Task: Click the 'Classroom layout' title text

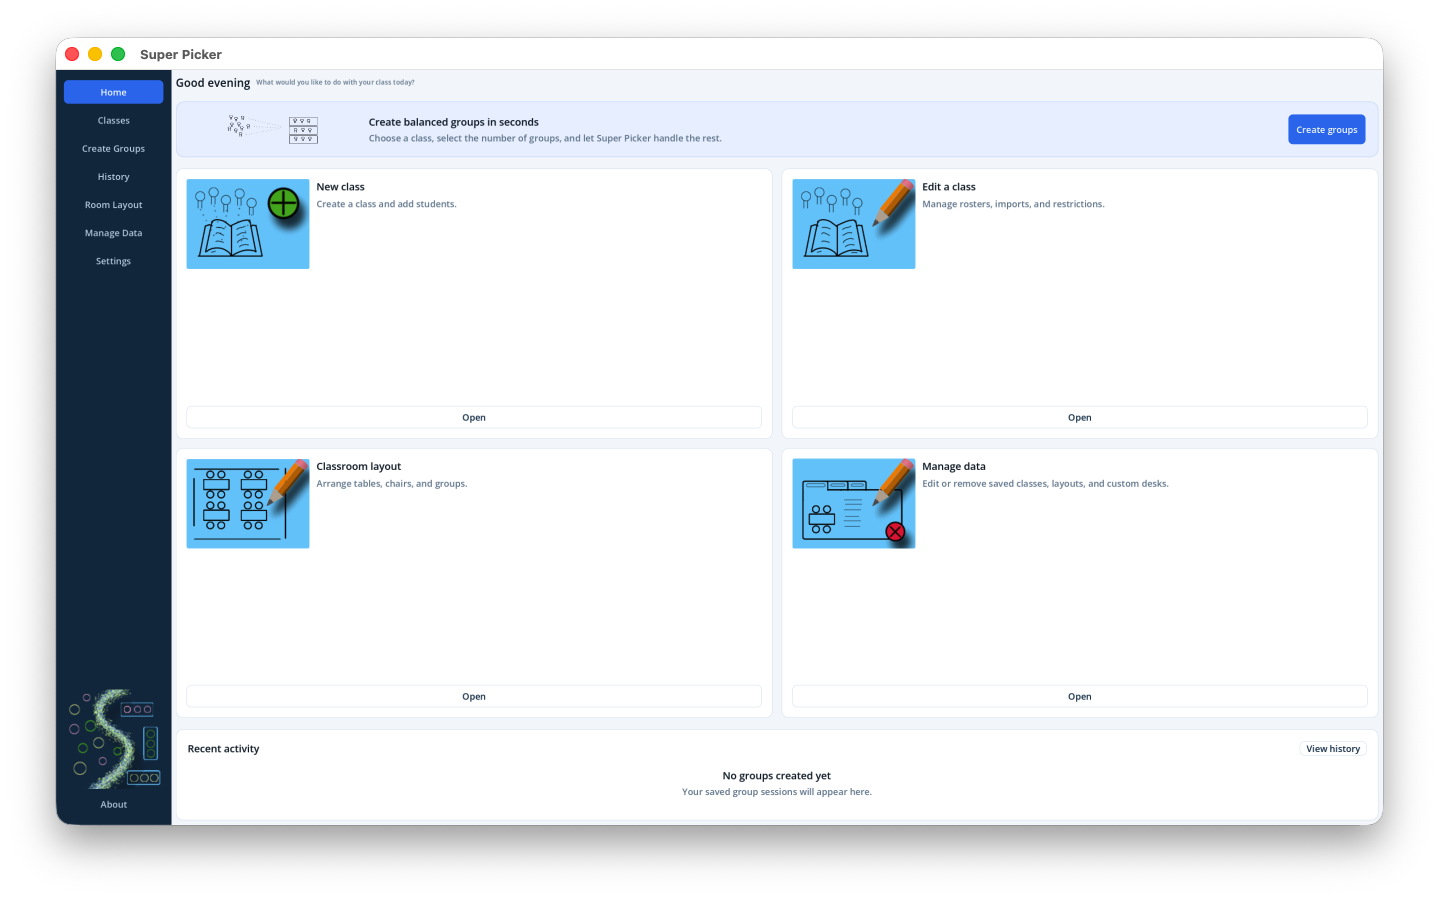Action: [x=359, y=466]
